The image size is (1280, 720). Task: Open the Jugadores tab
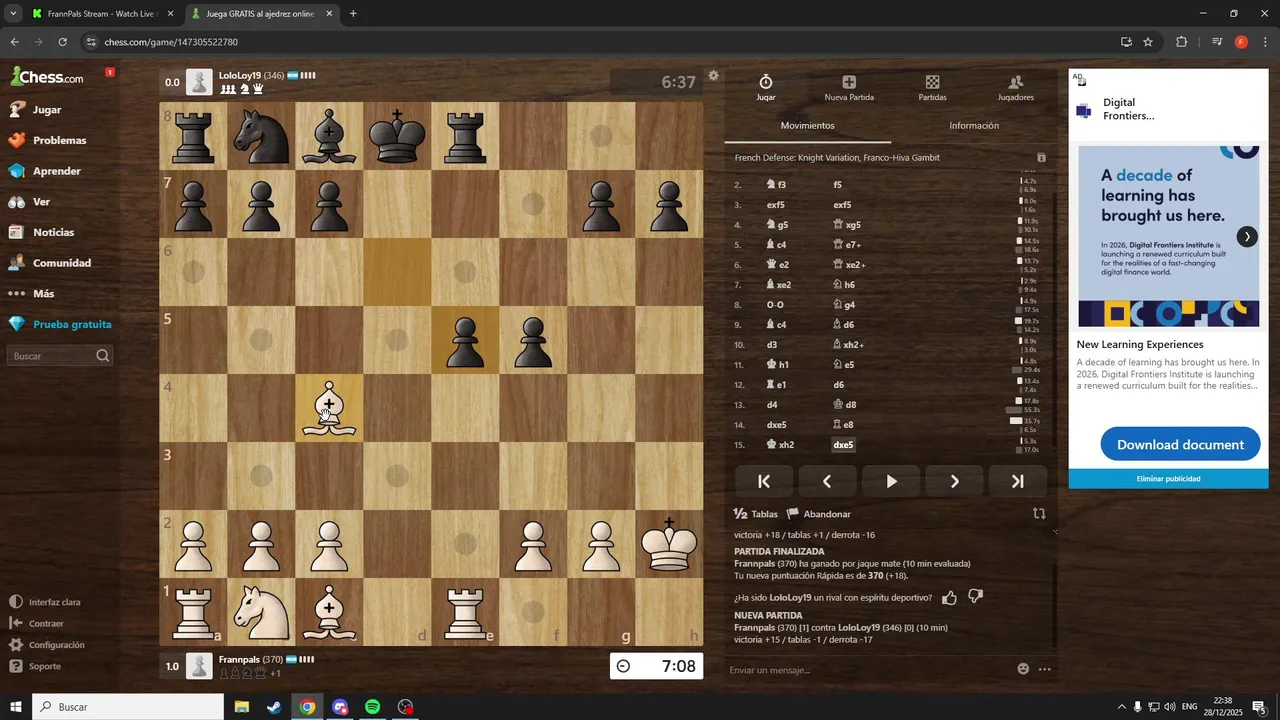coord(1016,88)
